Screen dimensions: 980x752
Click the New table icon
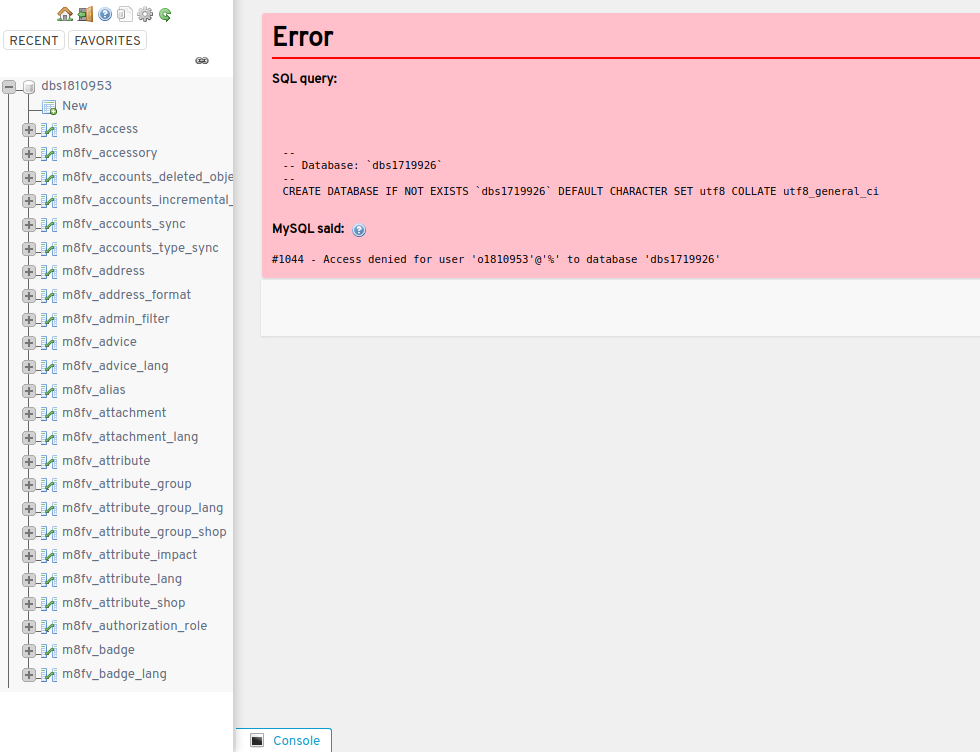(x=49, y=107)
